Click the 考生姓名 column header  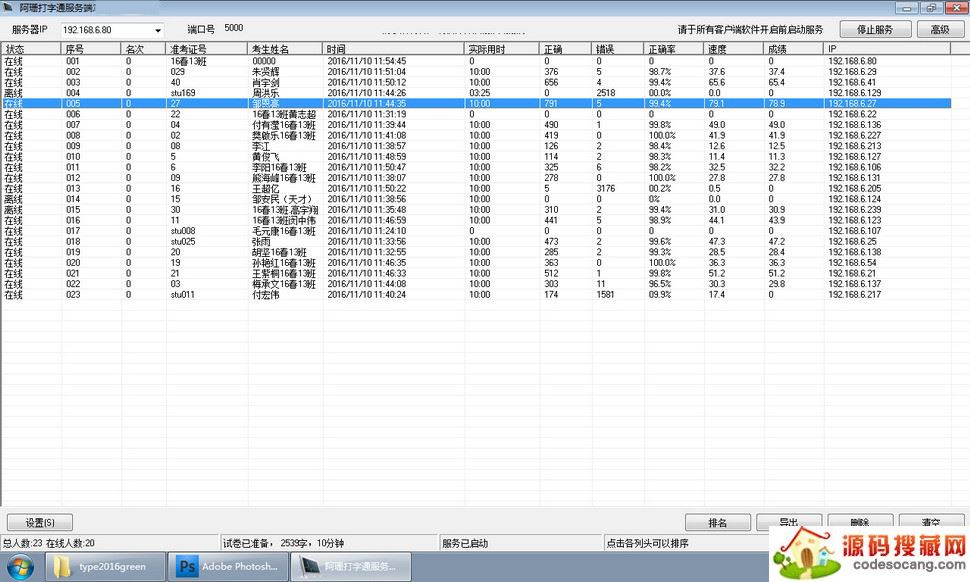(285, 48)
